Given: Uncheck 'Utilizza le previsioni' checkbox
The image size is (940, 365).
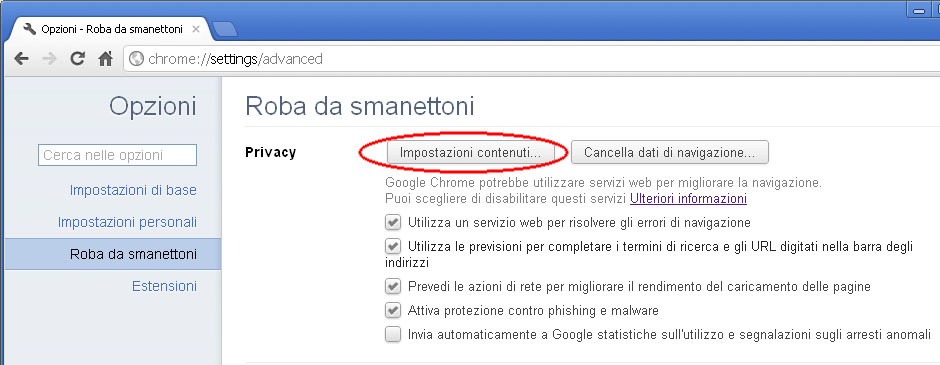Looking at the screenshot, I should pos(393,246).
